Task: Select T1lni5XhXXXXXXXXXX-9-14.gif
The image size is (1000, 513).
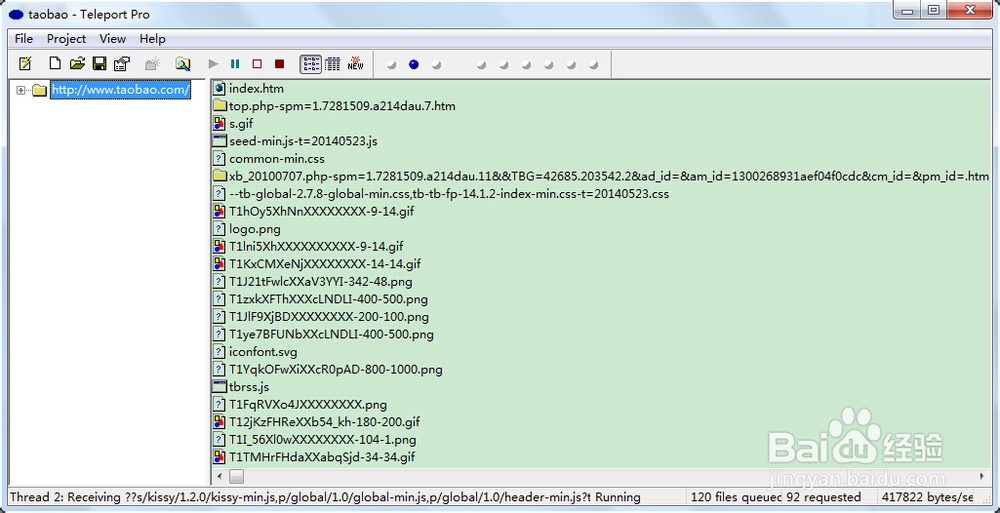Action: click(316, 246)
